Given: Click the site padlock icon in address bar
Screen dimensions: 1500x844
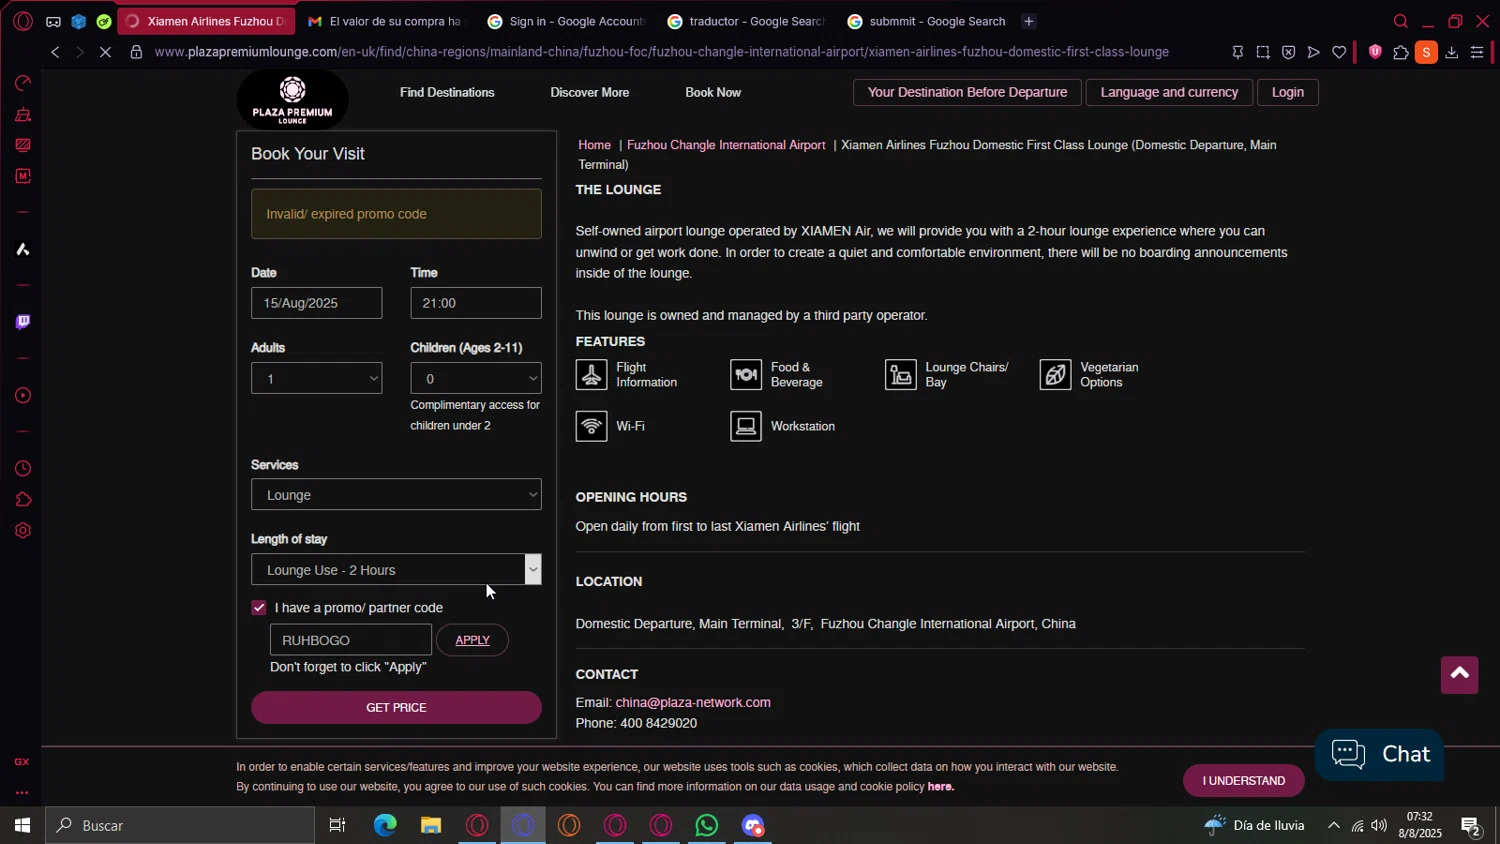Looking at the screenshot, I should pyautogui.click(x=136, y=52).
